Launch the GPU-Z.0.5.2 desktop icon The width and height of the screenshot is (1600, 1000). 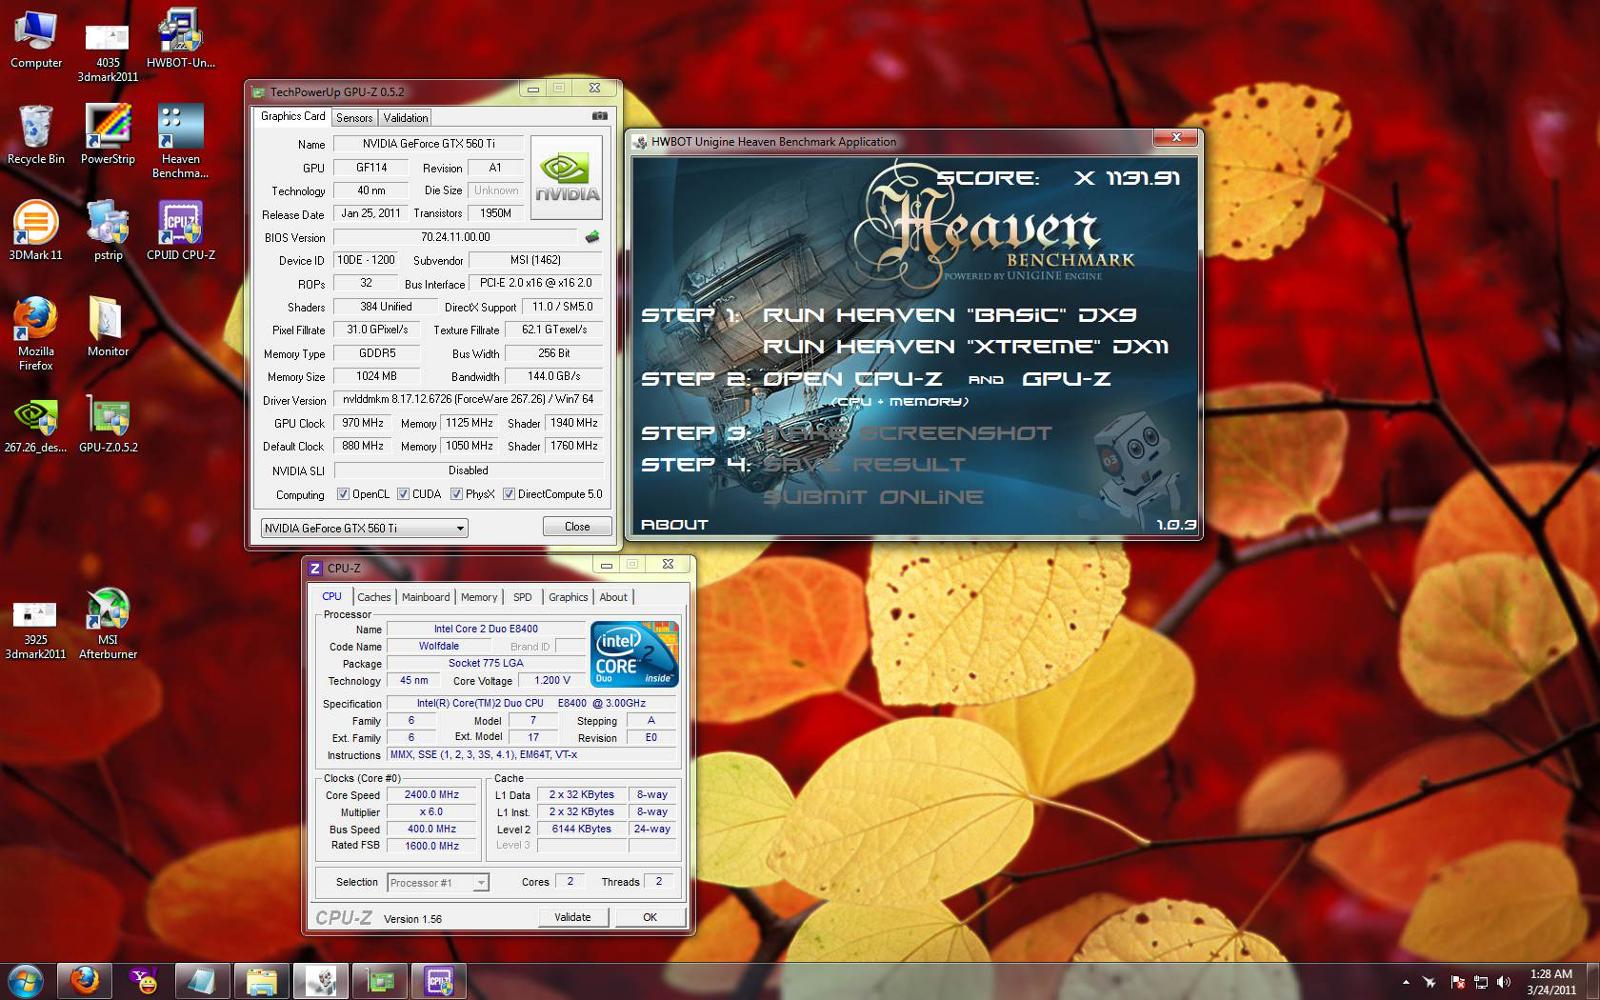point(108,423)
